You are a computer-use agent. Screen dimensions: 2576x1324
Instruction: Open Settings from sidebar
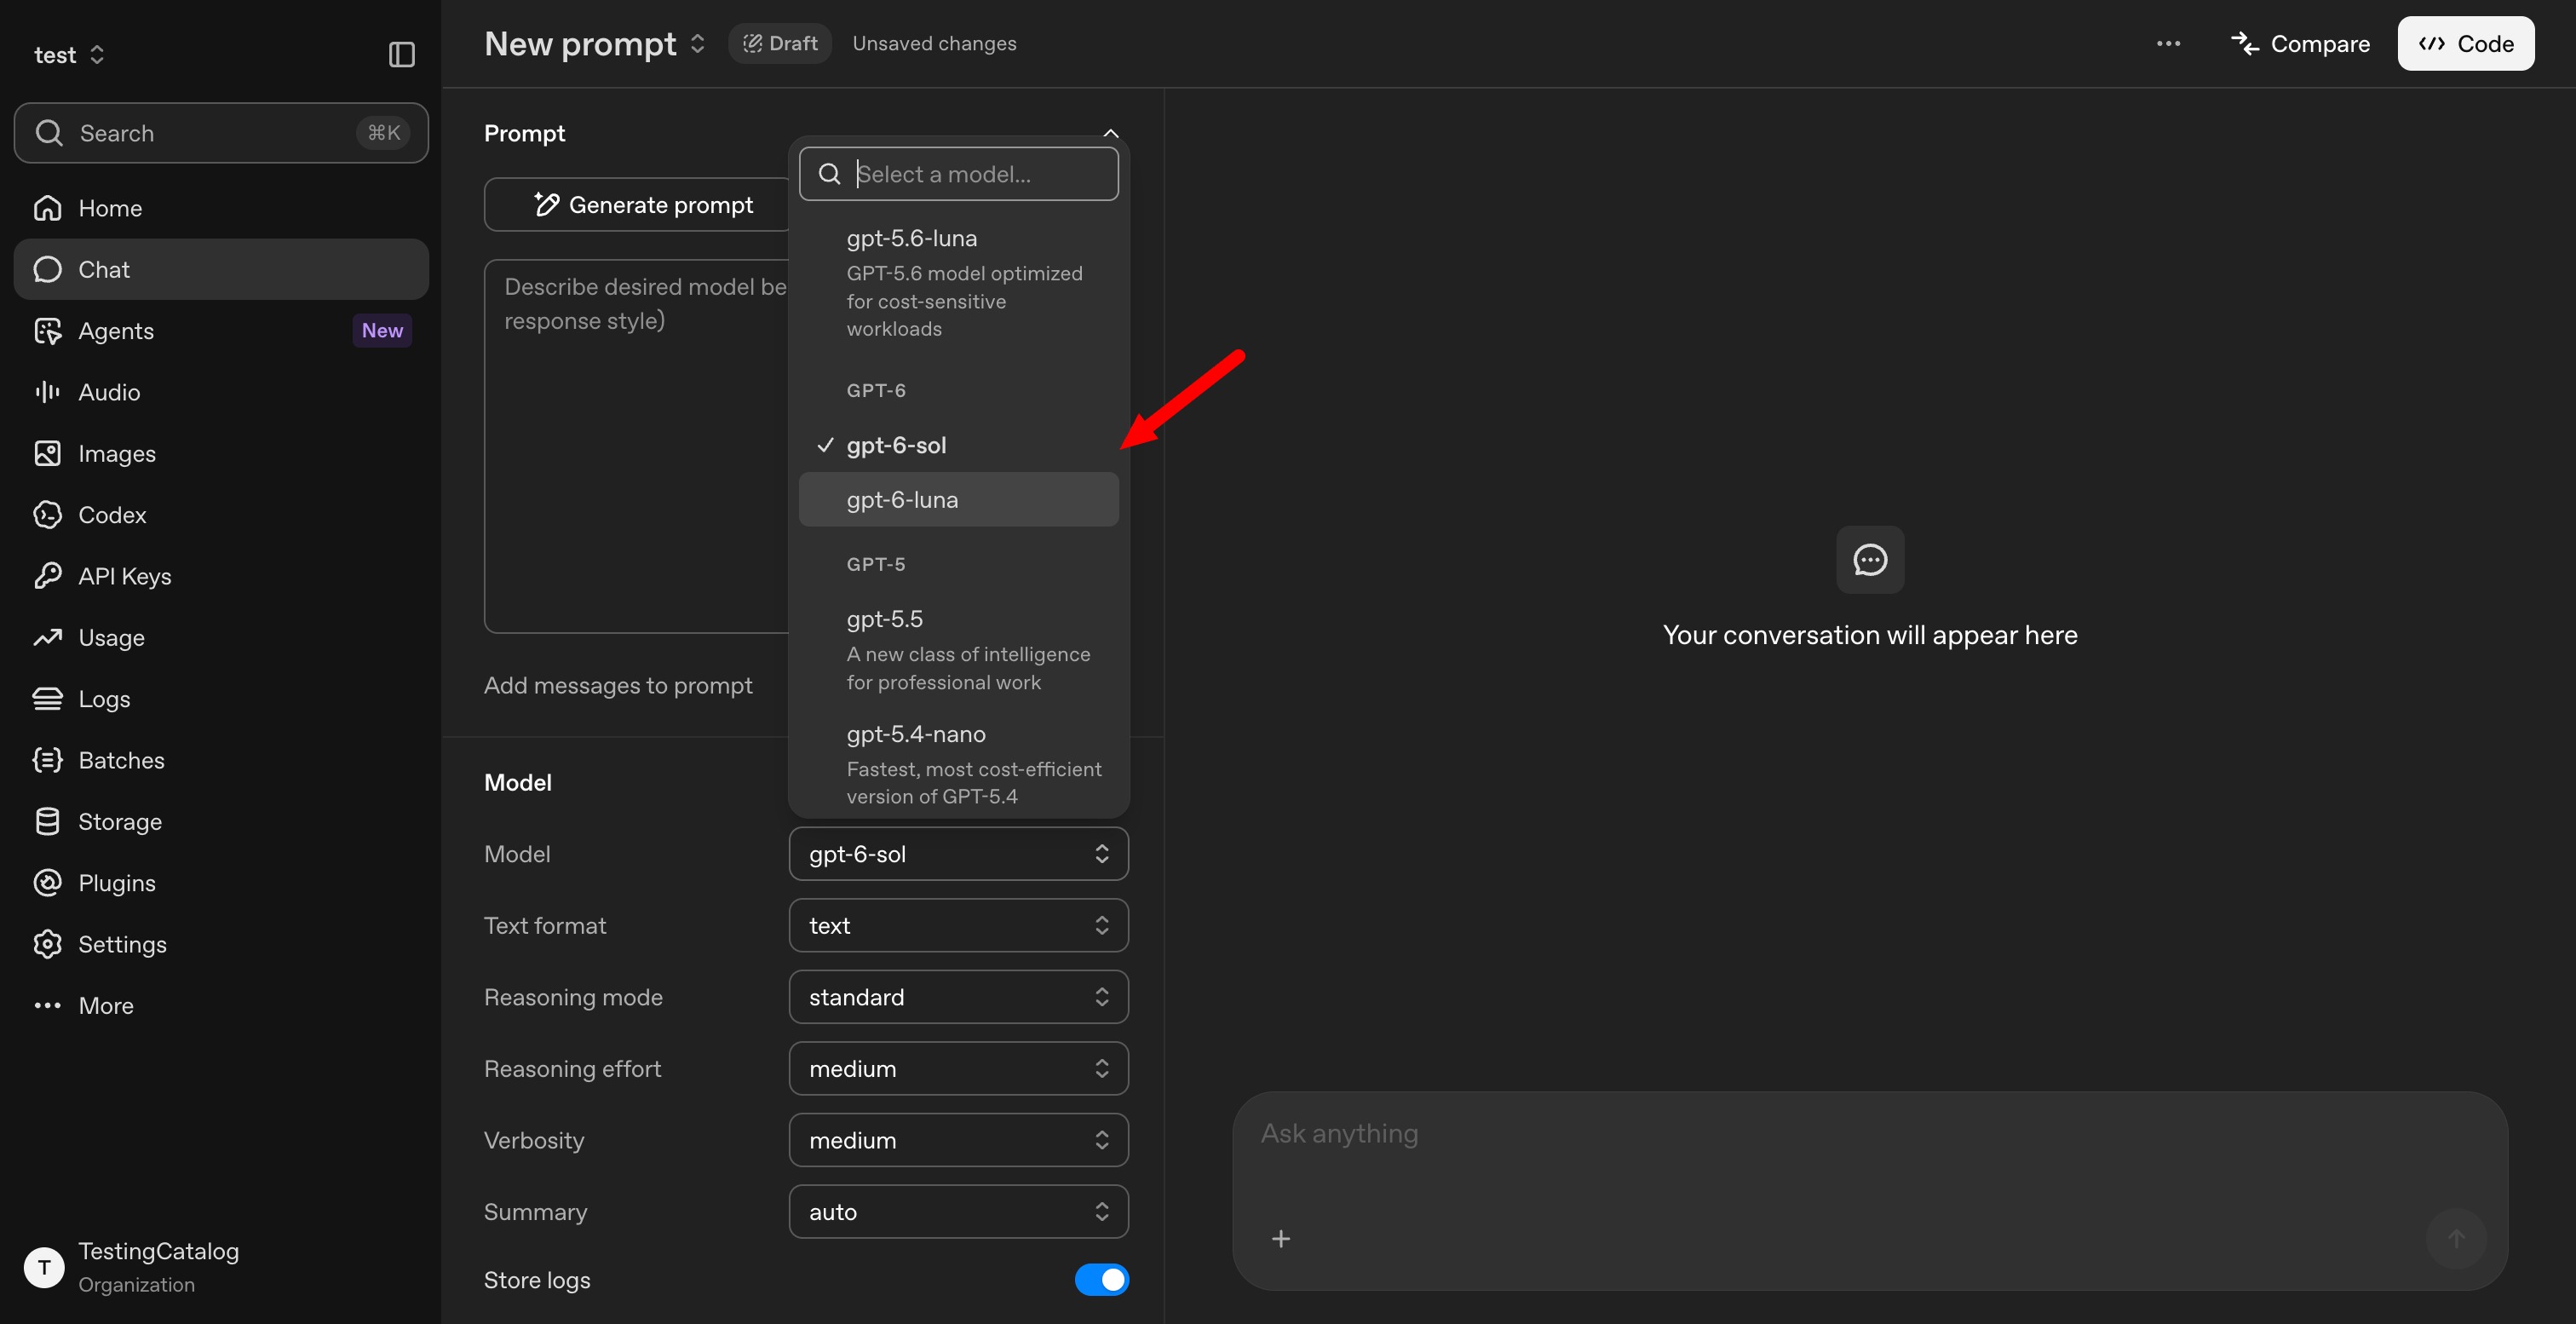point(221,944)
